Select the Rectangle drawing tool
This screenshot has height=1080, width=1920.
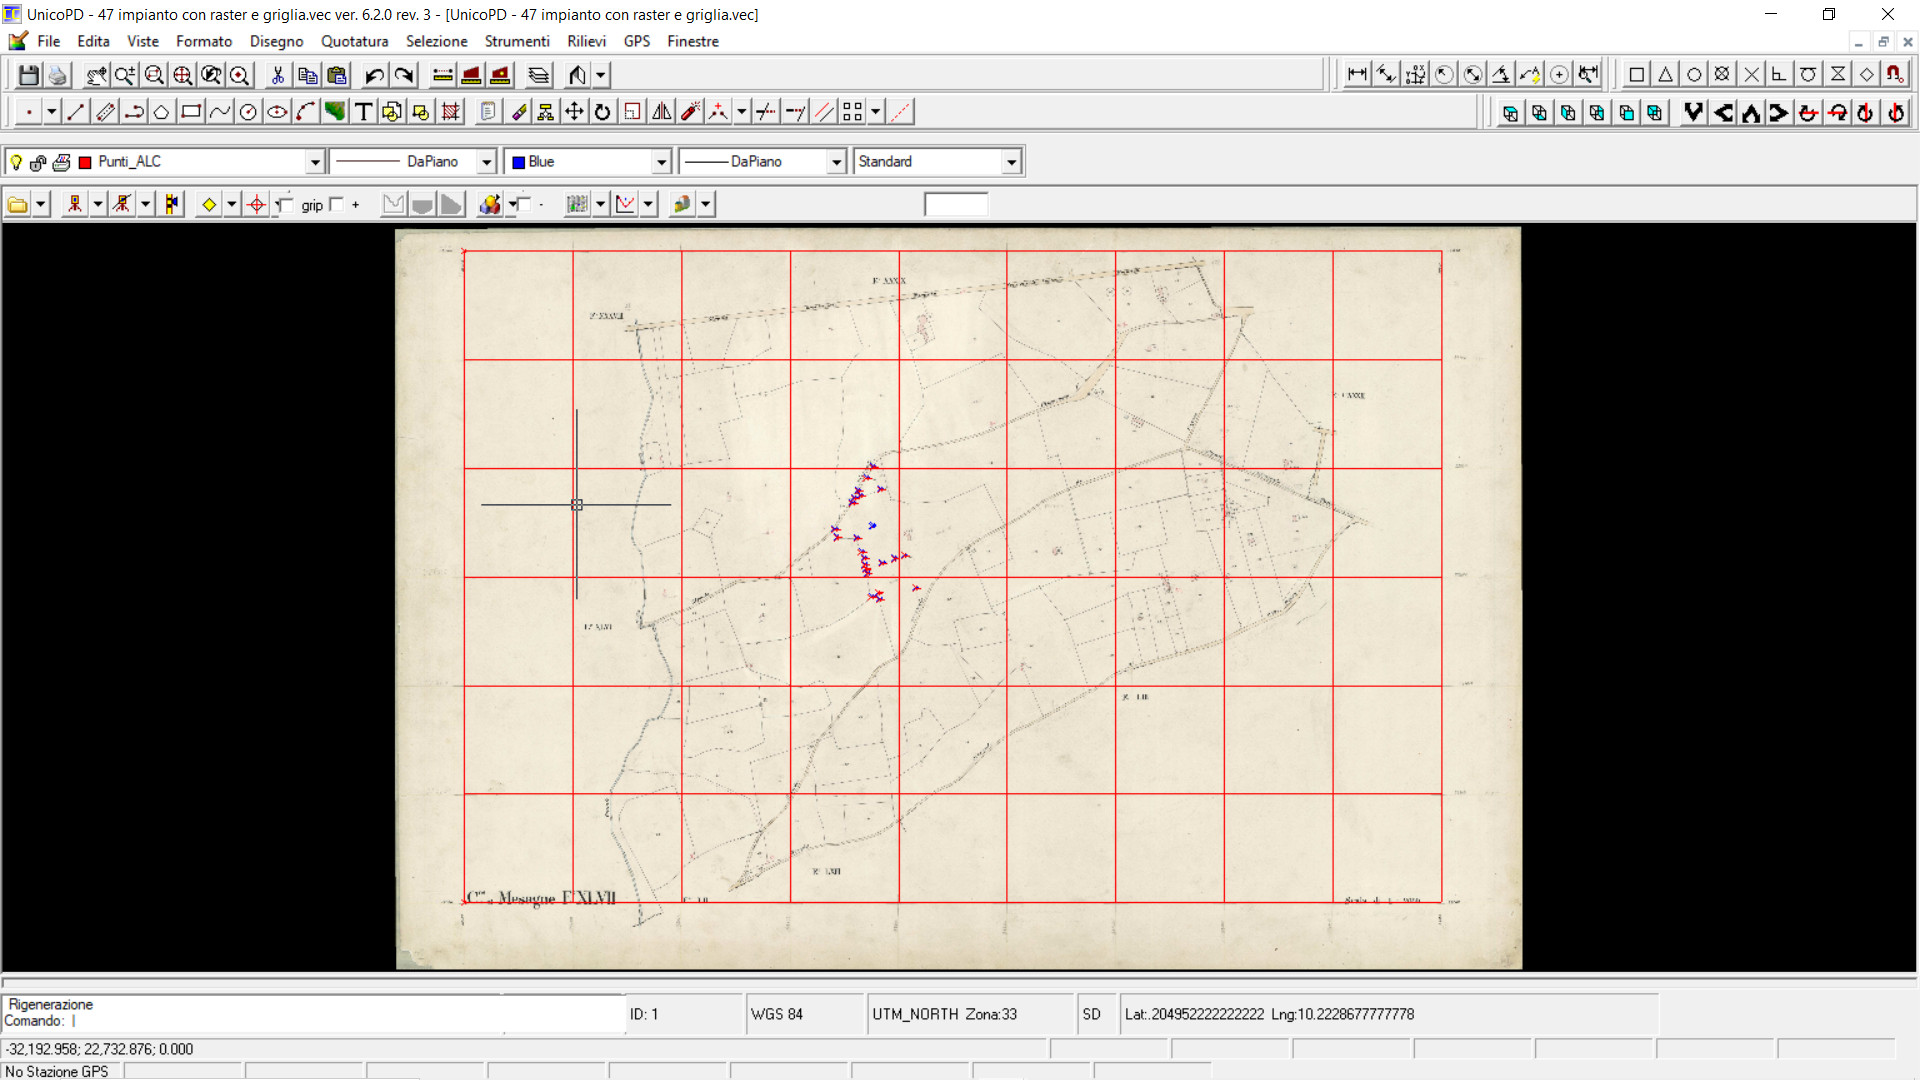[190, 112]
